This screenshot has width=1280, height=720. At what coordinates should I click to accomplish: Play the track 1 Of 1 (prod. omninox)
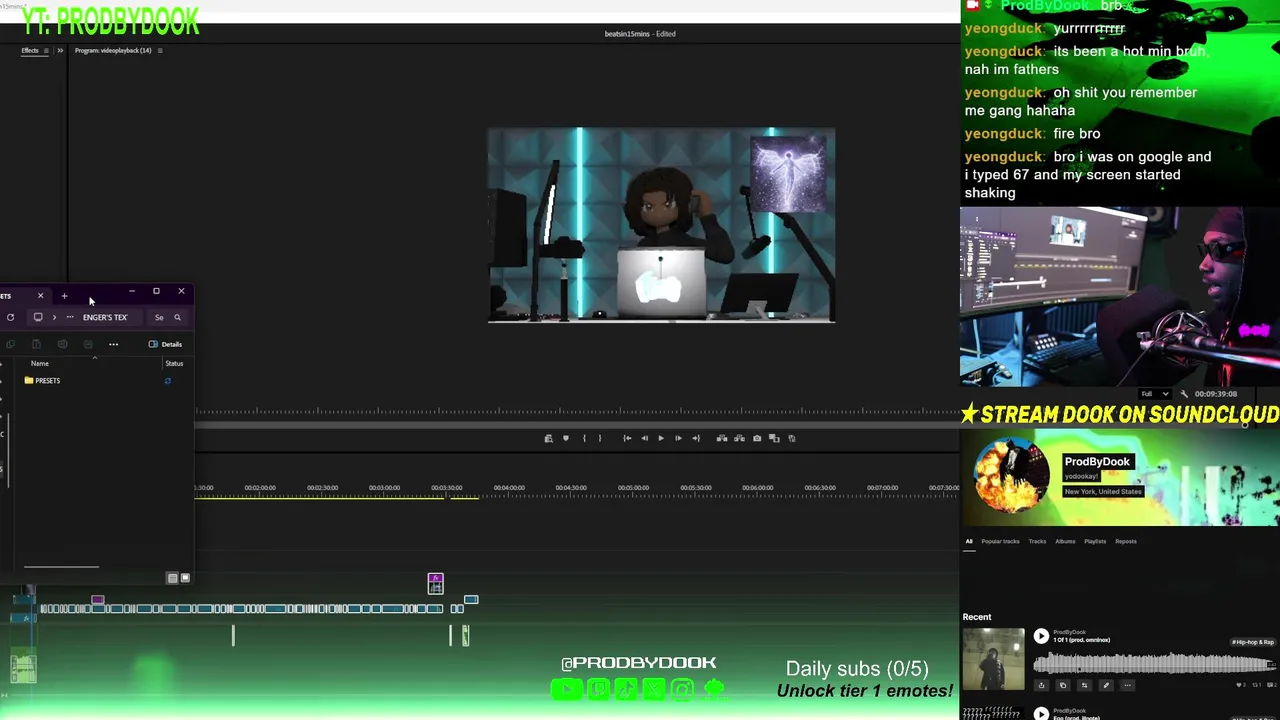1041,636
